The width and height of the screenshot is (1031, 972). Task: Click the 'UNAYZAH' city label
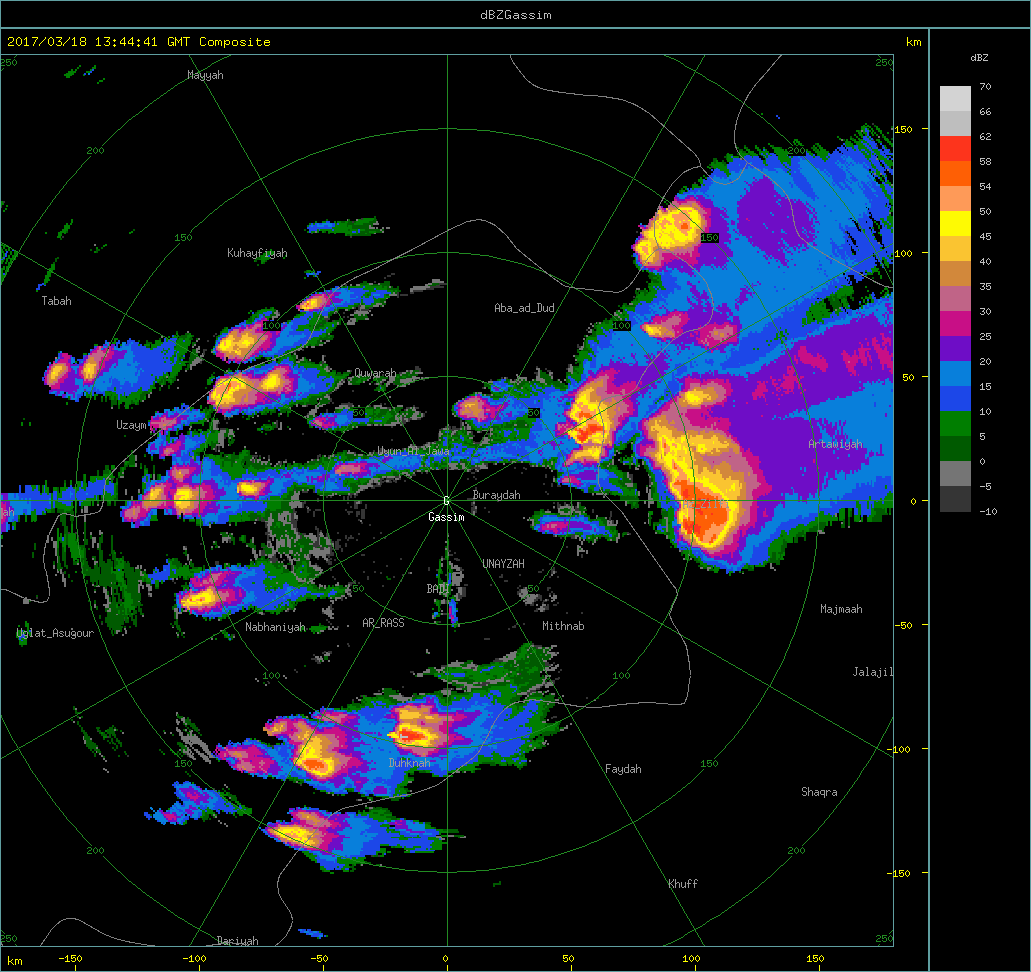point(504,564)
